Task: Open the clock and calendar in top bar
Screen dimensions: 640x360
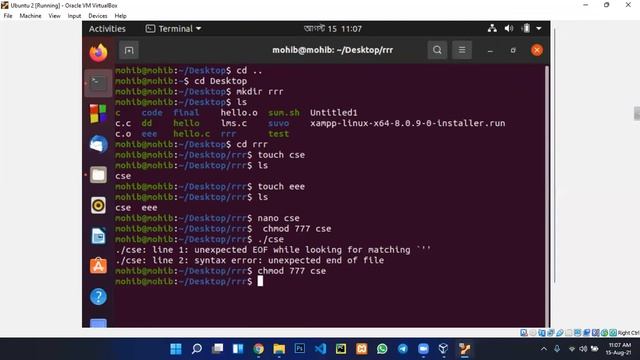Action: [x=333, y=29]
